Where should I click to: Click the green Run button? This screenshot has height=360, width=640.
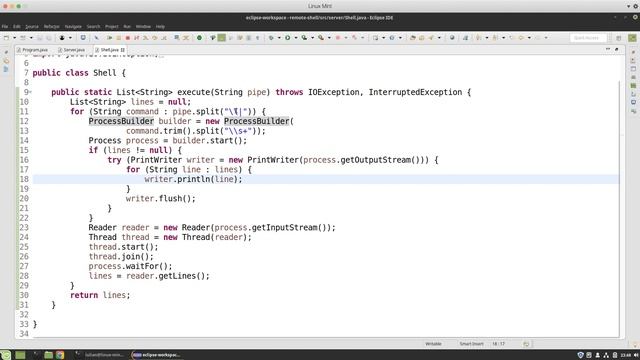287,38
